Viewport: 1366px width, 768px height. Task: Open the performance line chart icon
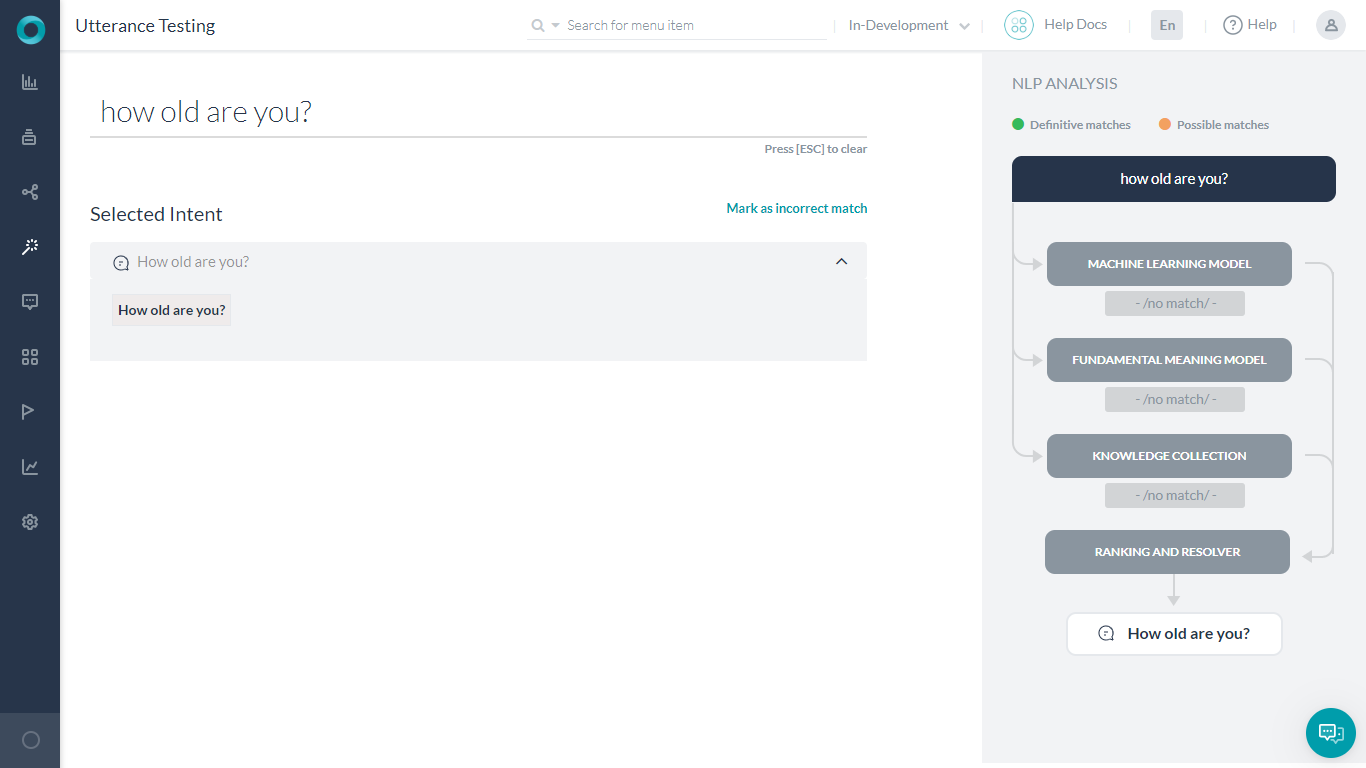(29, 466)
